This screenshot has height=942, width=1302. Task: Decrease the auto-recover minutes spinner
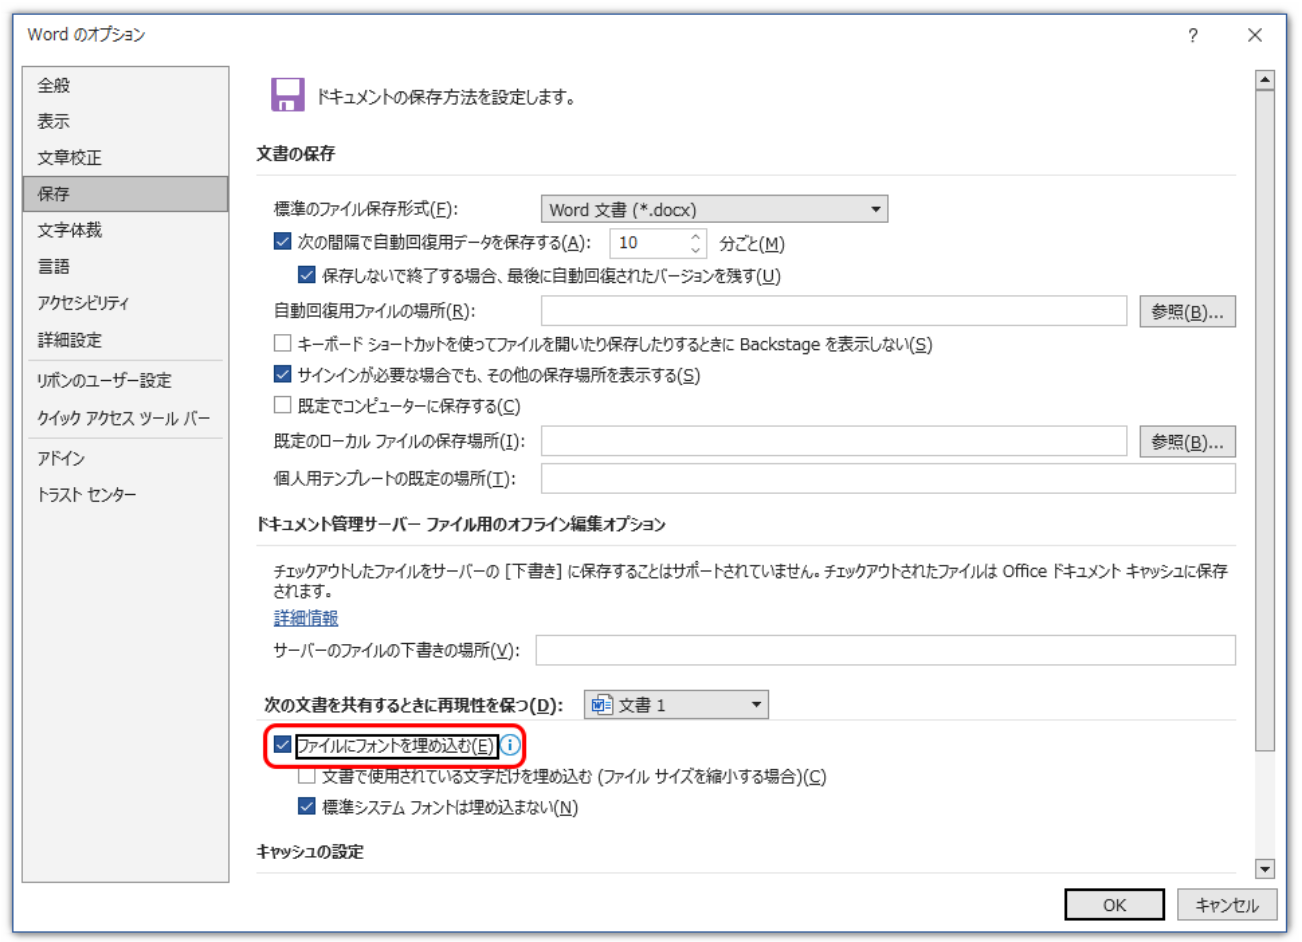(696, 250)
